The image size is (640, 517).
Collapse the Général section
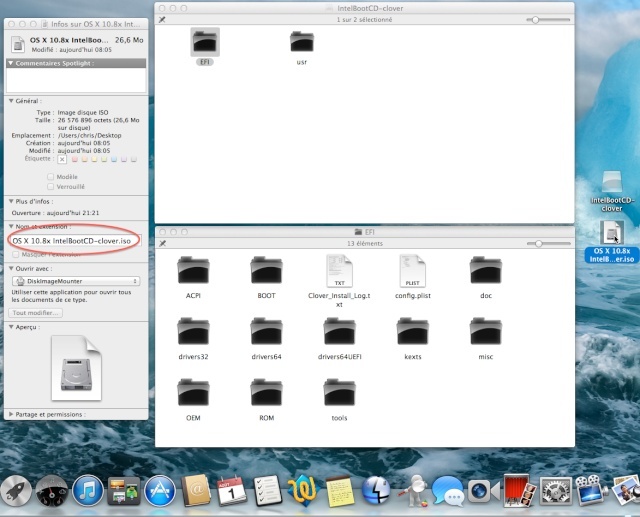tap(11, 101)
